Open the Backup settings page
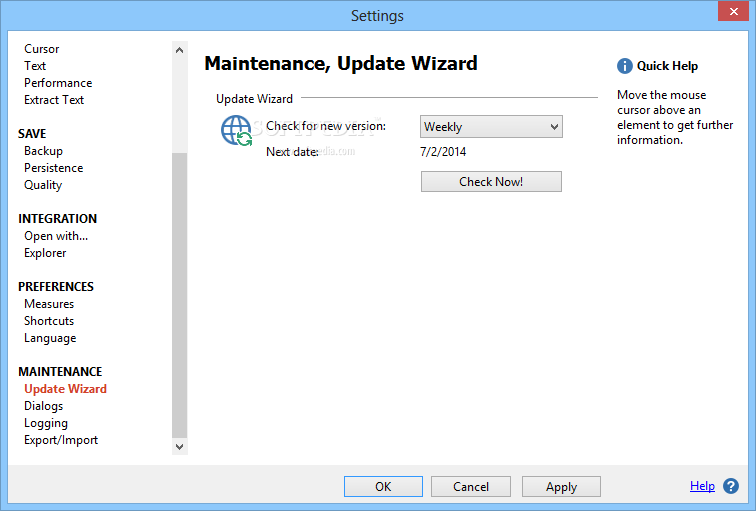 pyautogui.click(x=43, y=151)
